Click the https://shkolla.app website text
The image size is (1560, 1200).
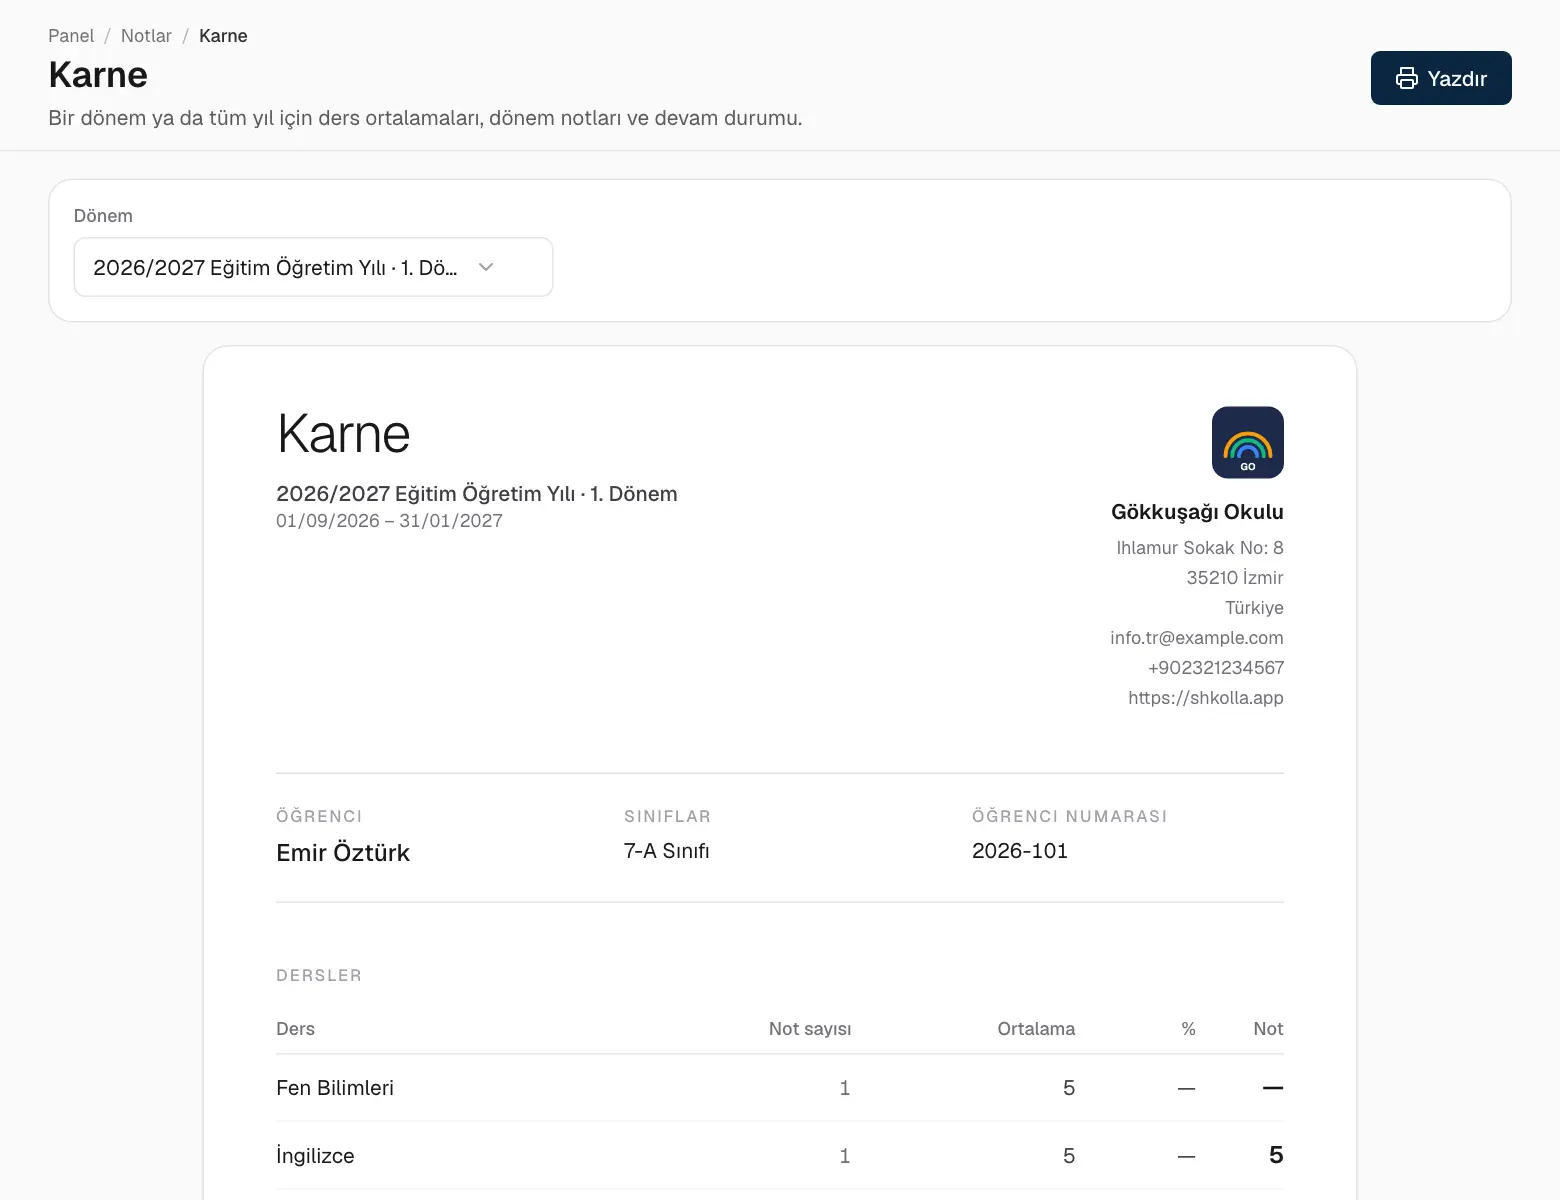[x=1205, y=698]
